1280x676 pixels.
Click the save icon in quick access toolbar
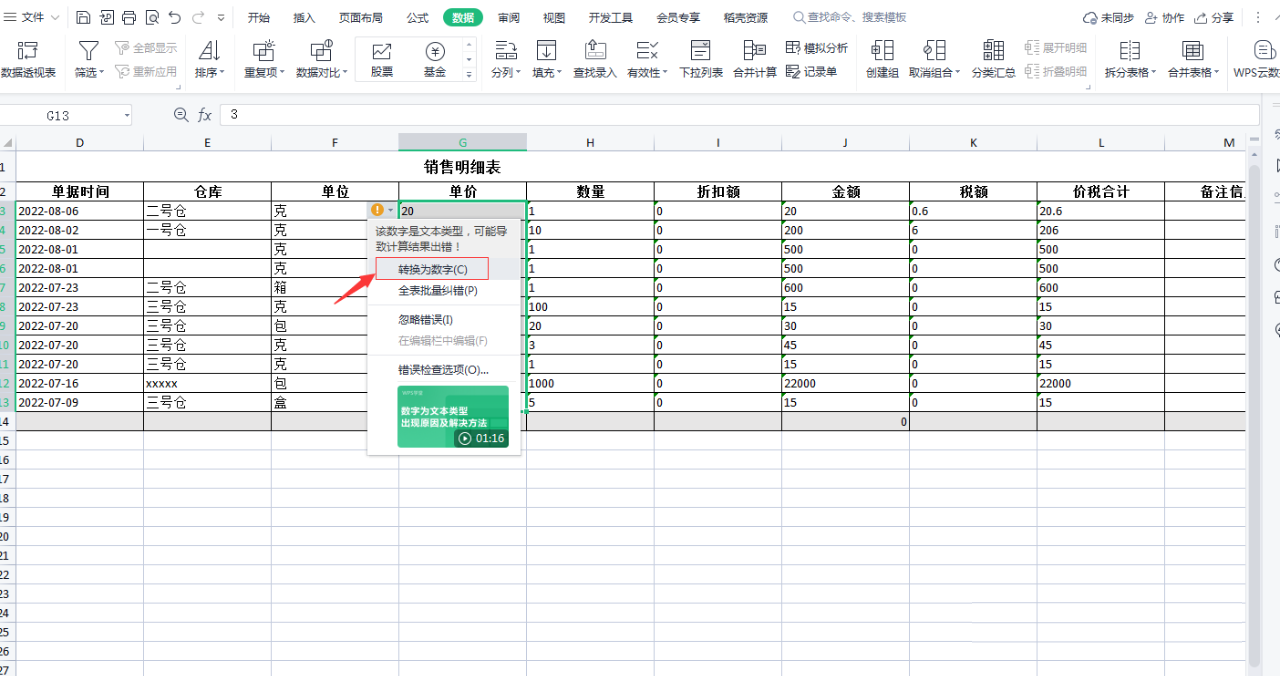(84, 18)
